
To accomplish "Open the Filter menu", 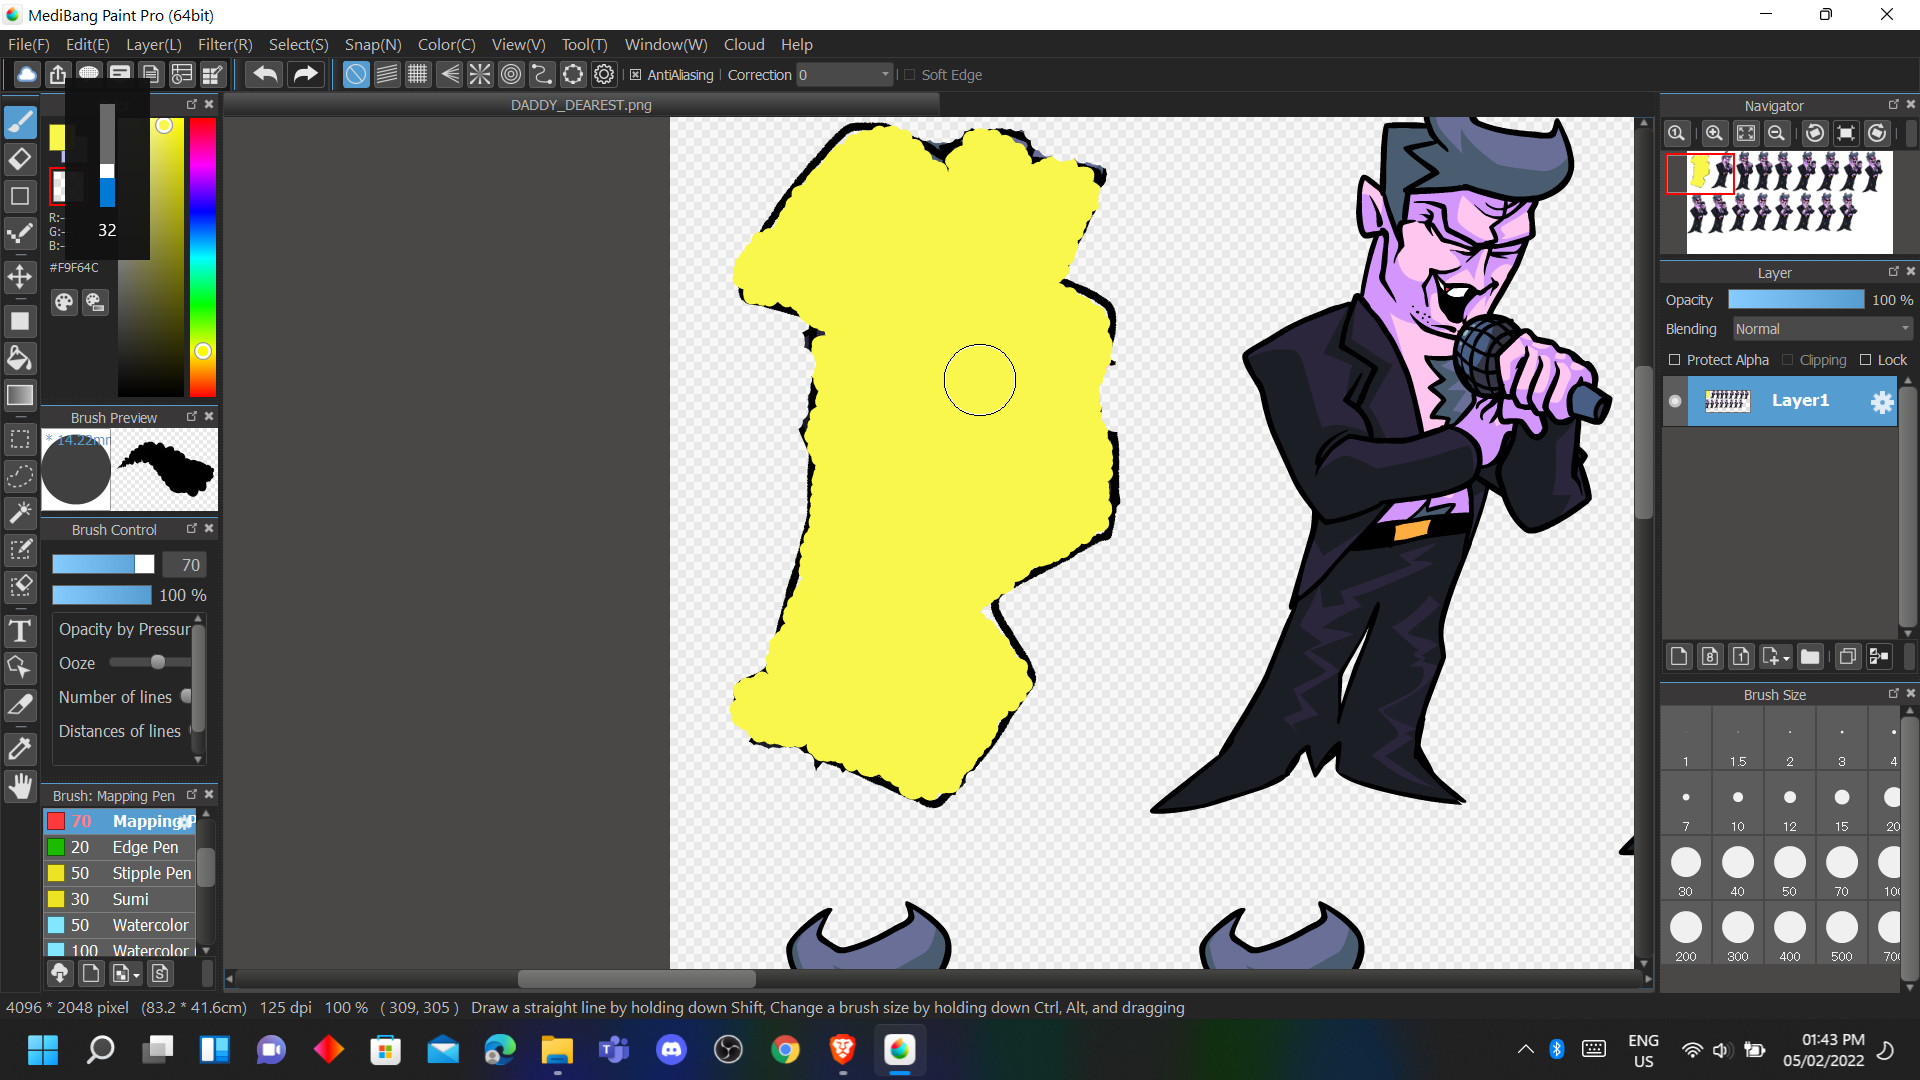I will (x=224, y=44).
